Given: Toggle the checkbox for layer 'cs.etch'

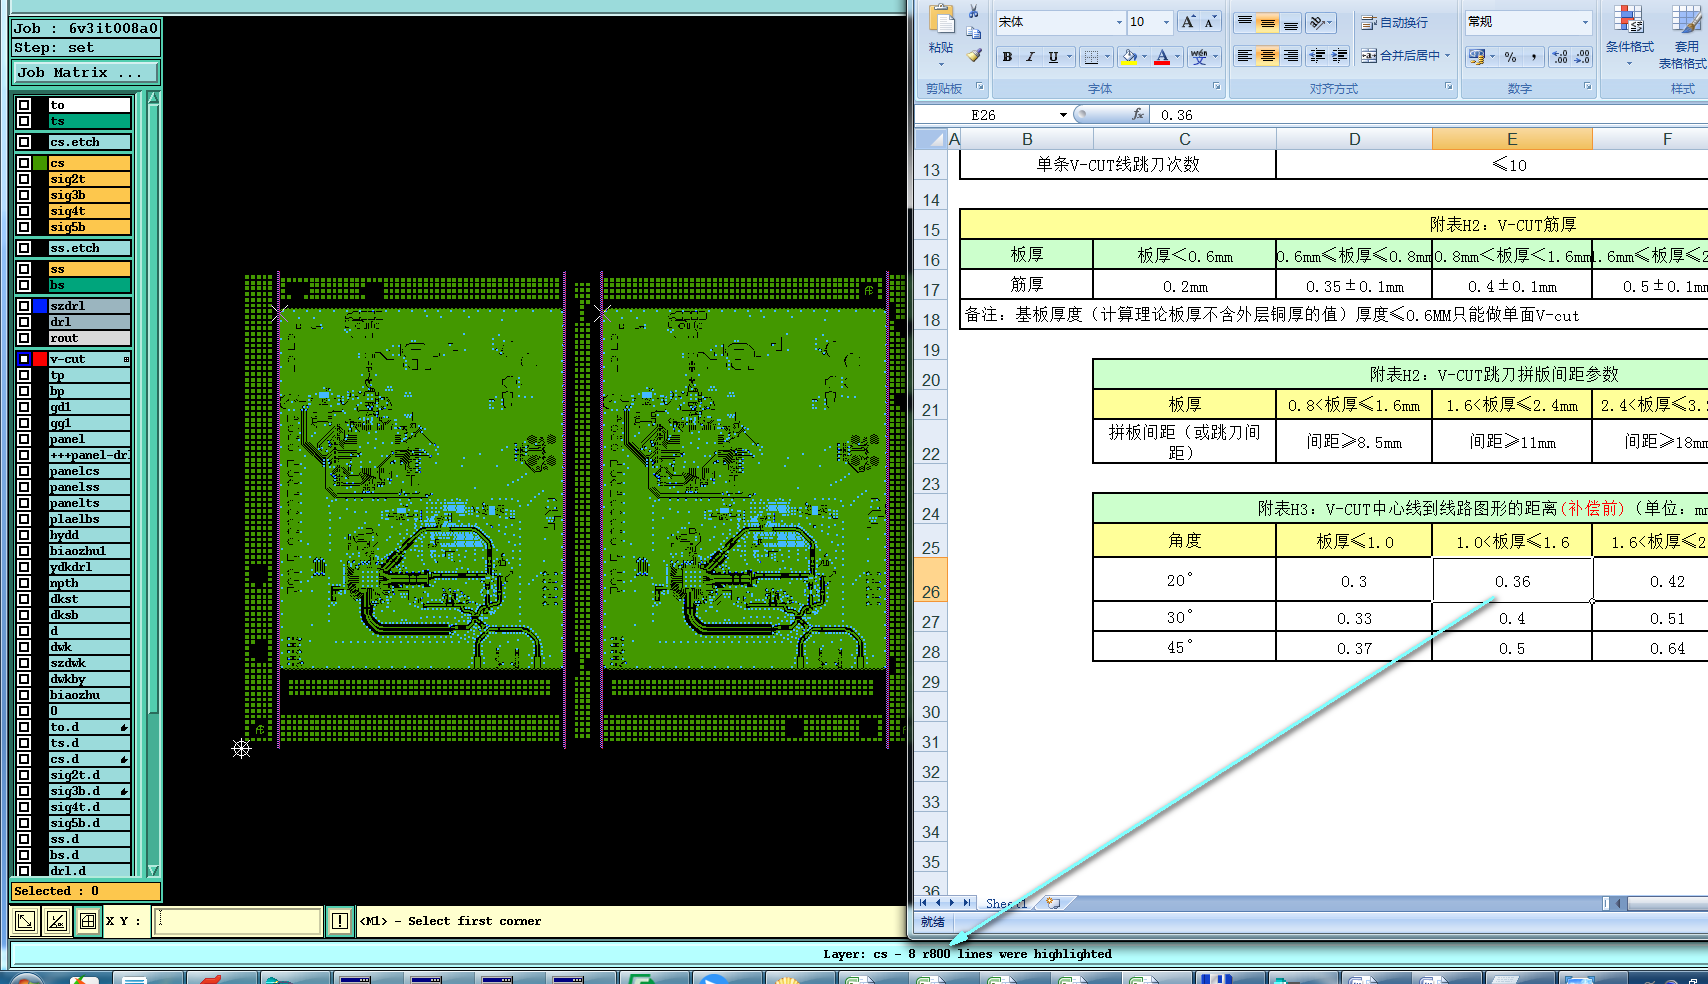Looking at the screenshot, I should (24, 142).
